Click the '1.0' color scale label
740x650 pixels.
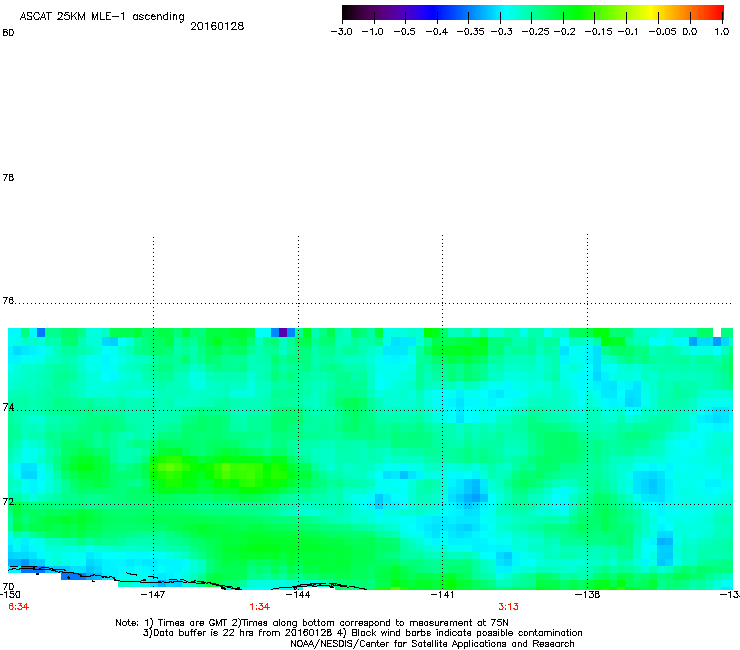[x=722, y=32]
